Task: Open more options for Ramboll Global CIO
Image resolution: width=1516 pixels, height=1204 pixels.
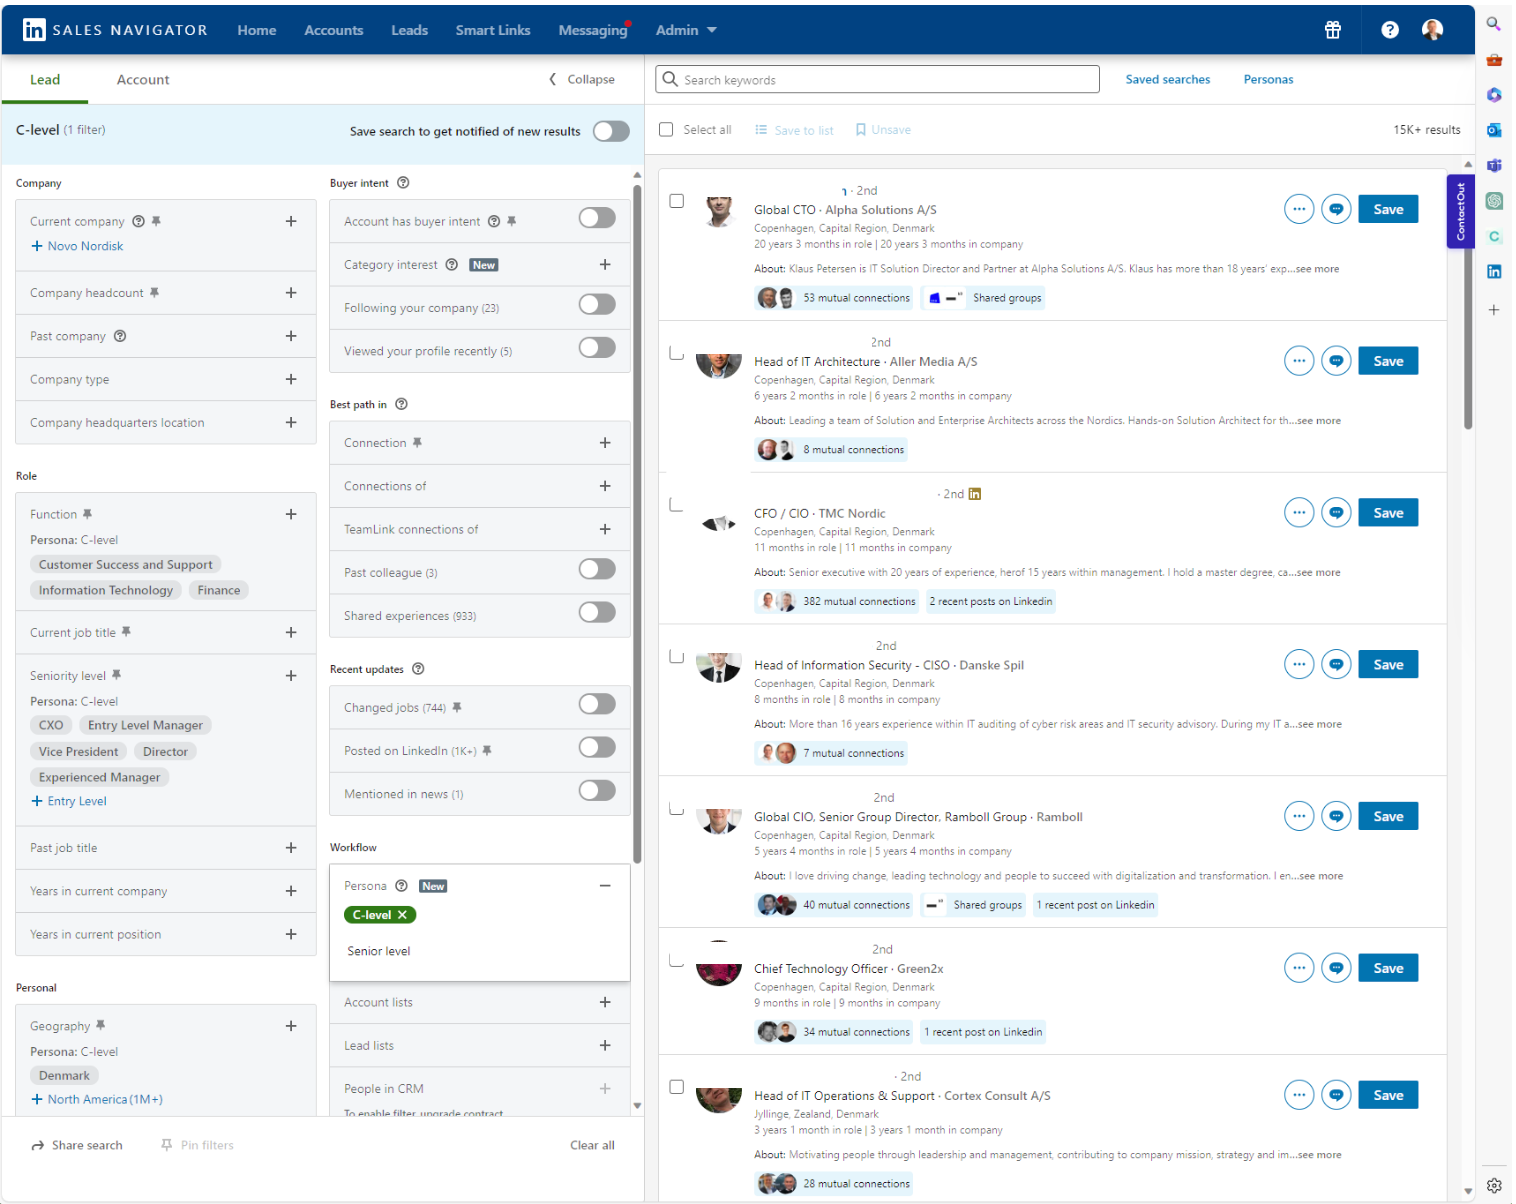Action: [x=1299, y=816]
